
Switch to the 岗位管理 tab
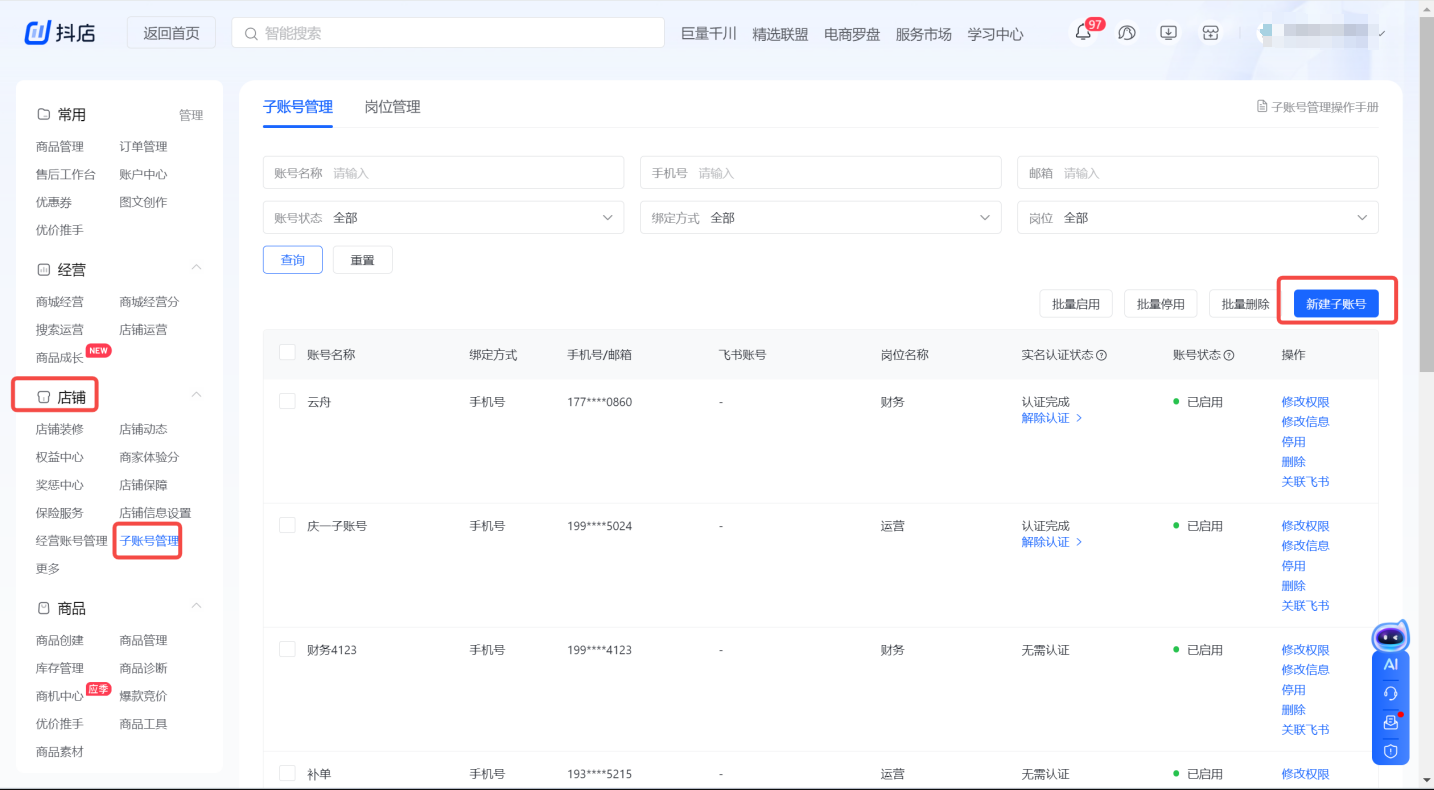[392, 107]
